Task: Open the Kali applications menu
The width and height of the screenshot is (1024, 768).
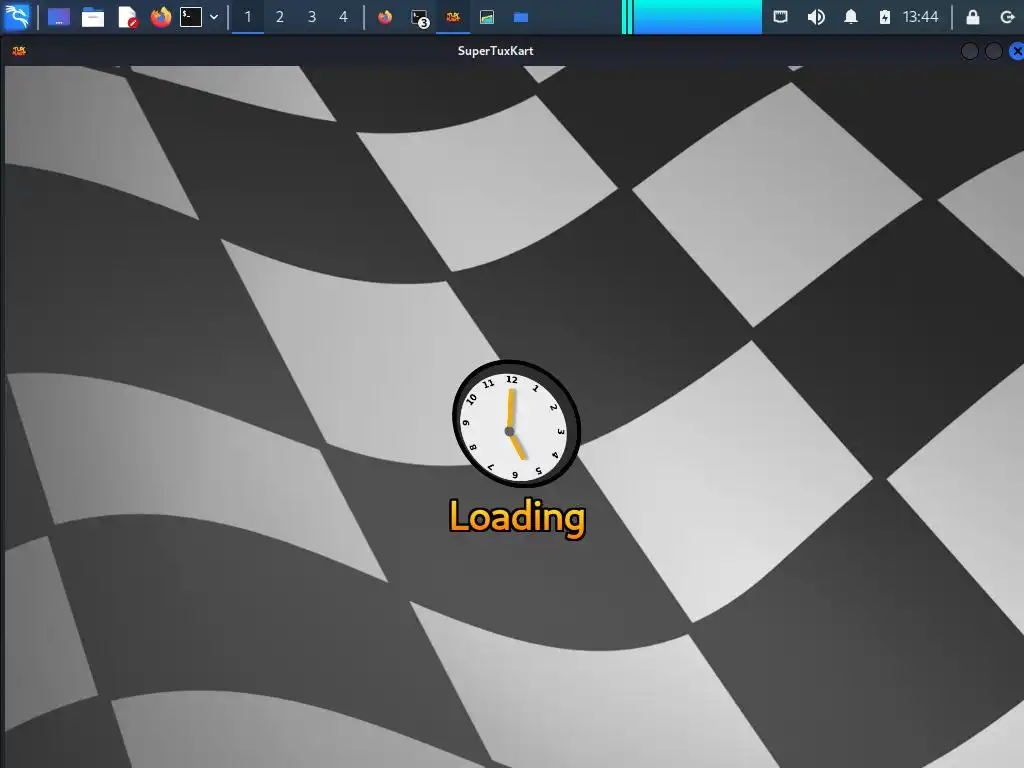Action: click(x=17, y=17)
